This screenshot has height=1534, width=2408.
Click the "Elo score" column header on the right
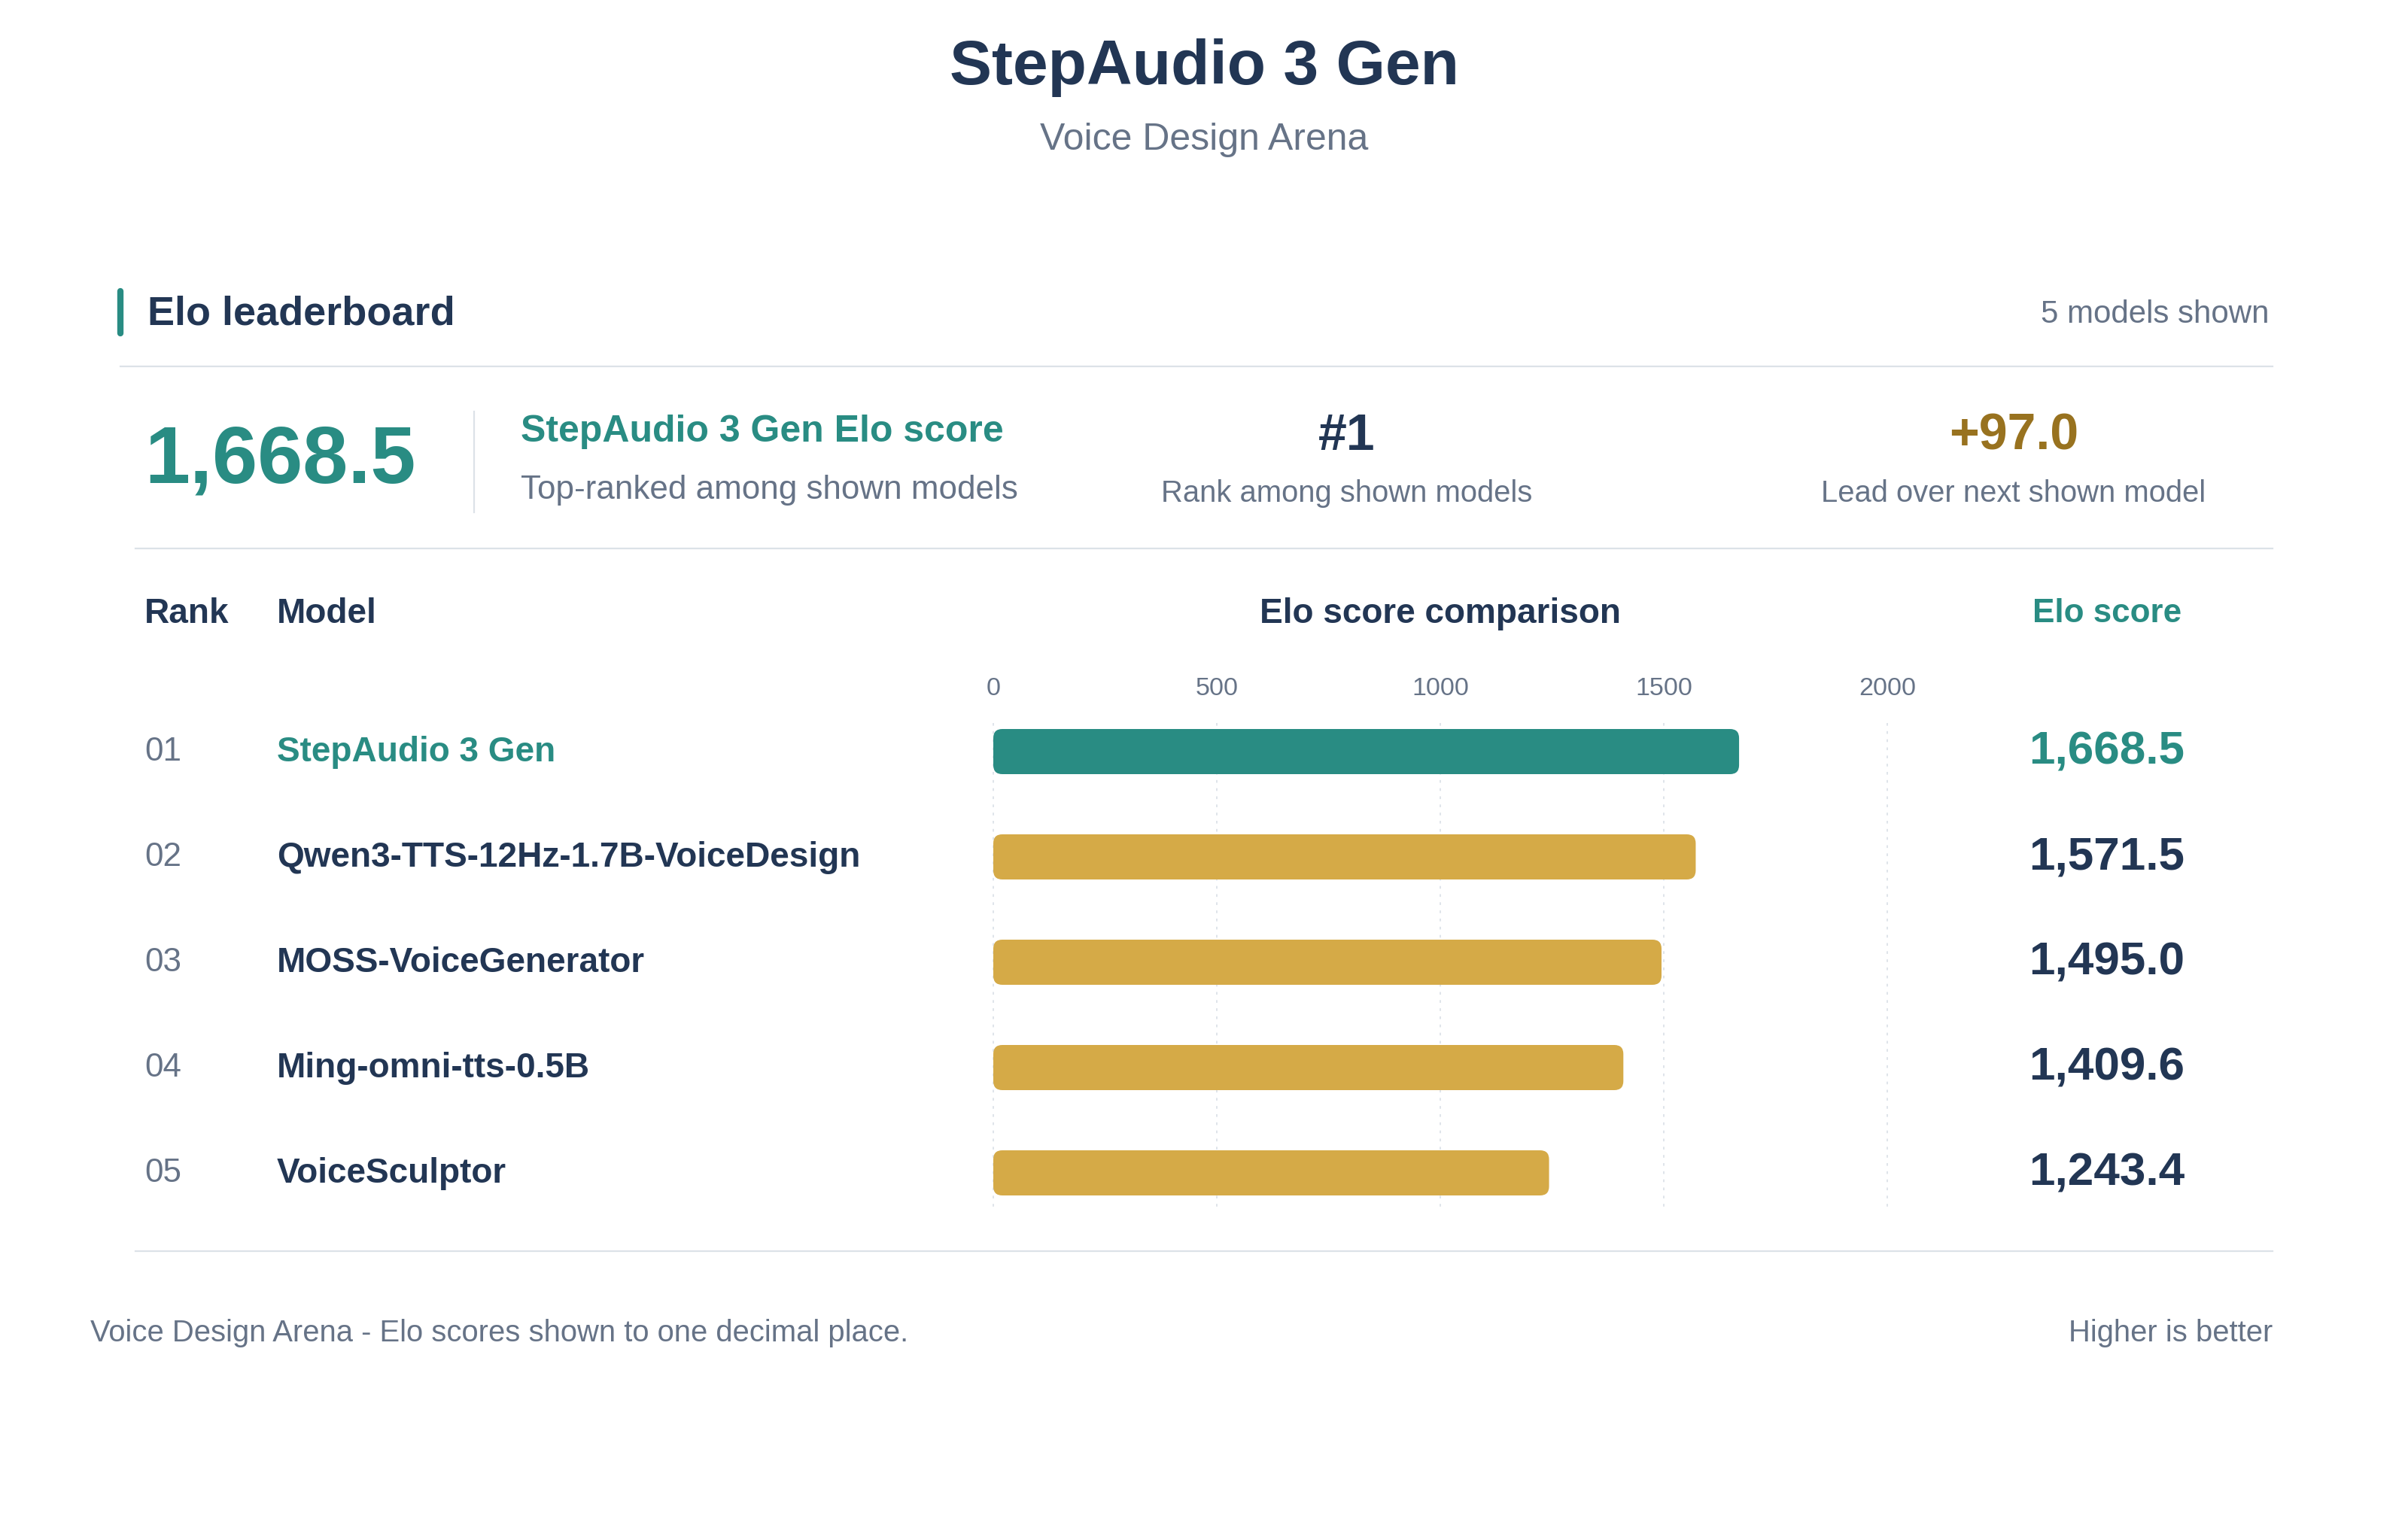click(2106, 611)
